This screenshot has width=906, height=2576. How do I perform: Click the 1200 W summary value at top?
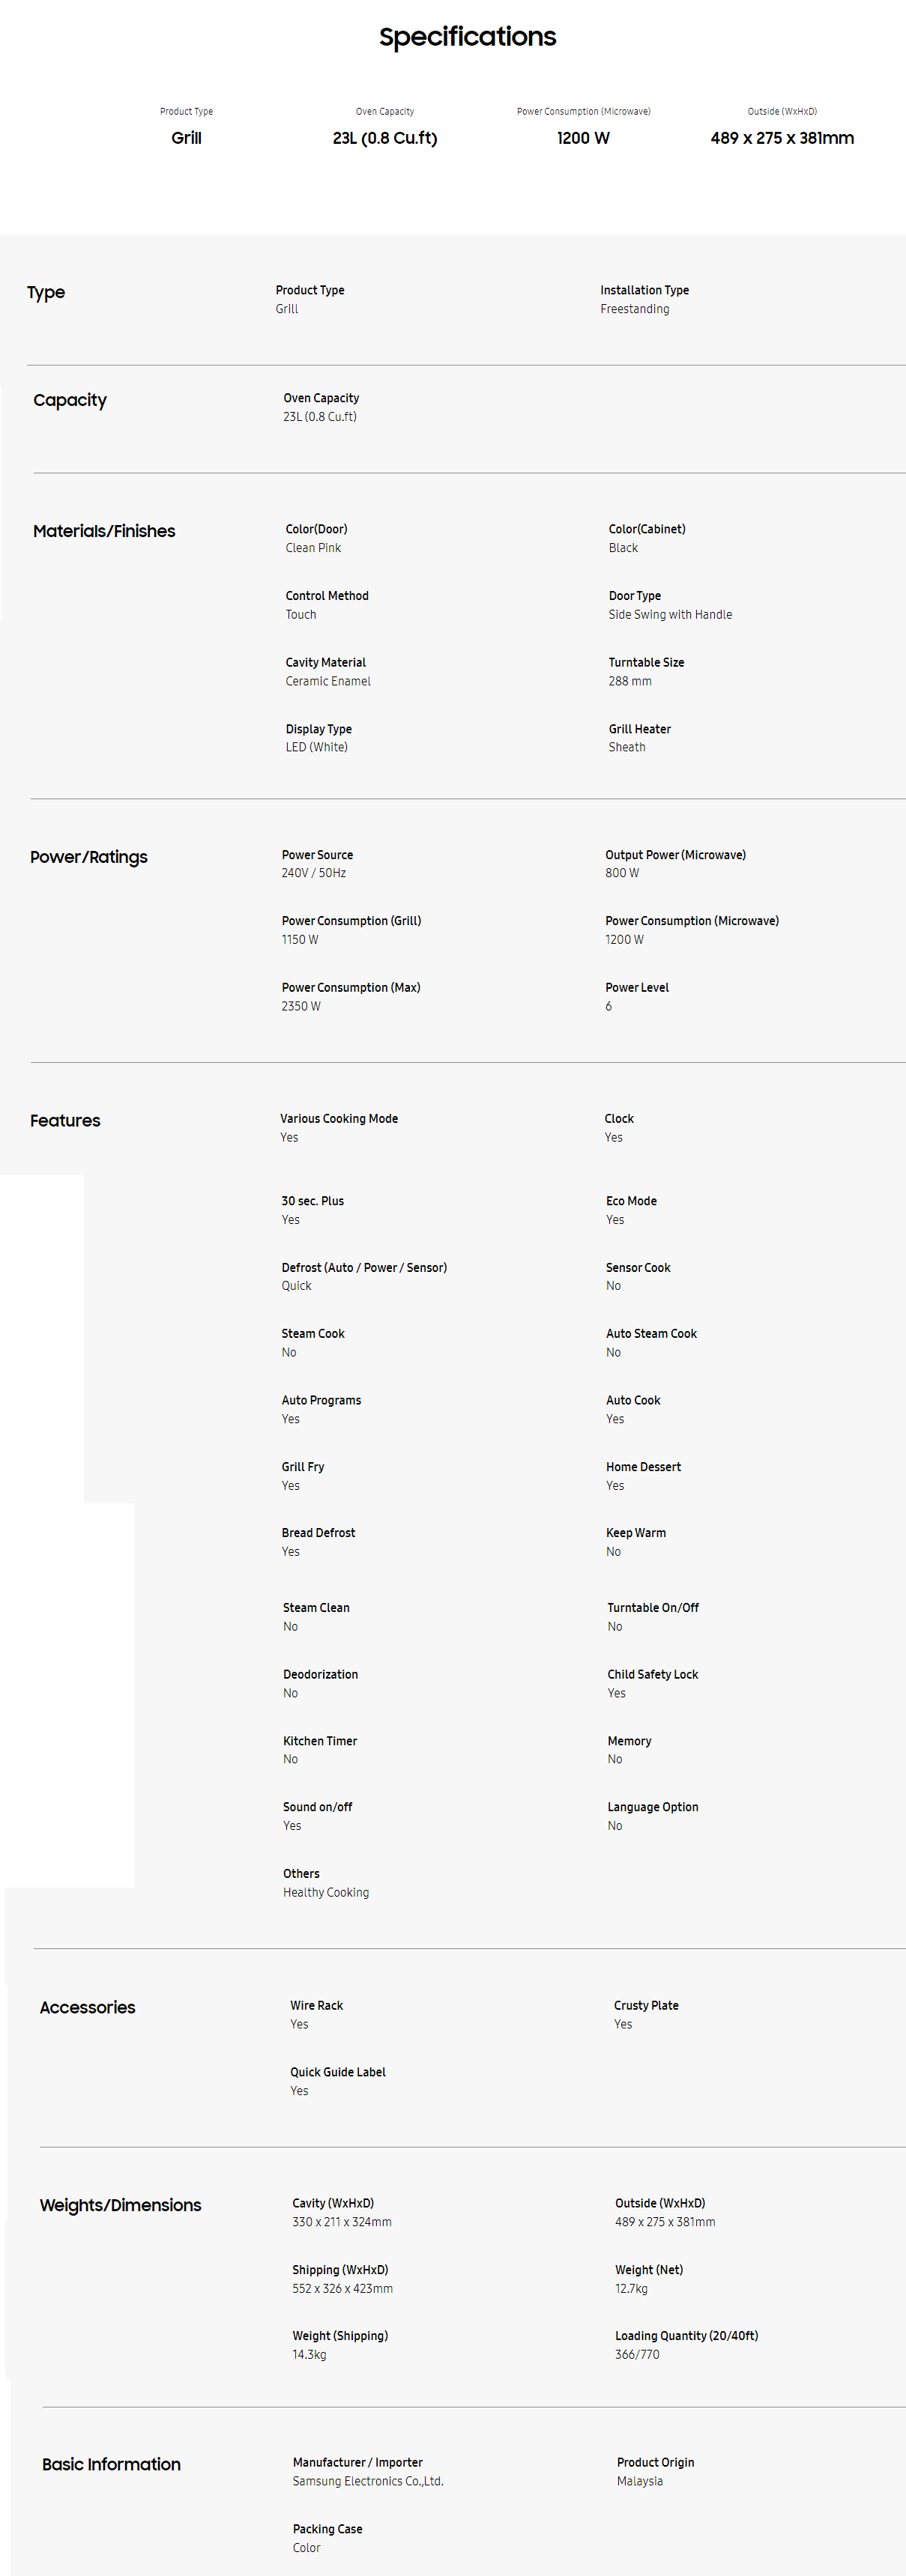click(x=583, y=138)
